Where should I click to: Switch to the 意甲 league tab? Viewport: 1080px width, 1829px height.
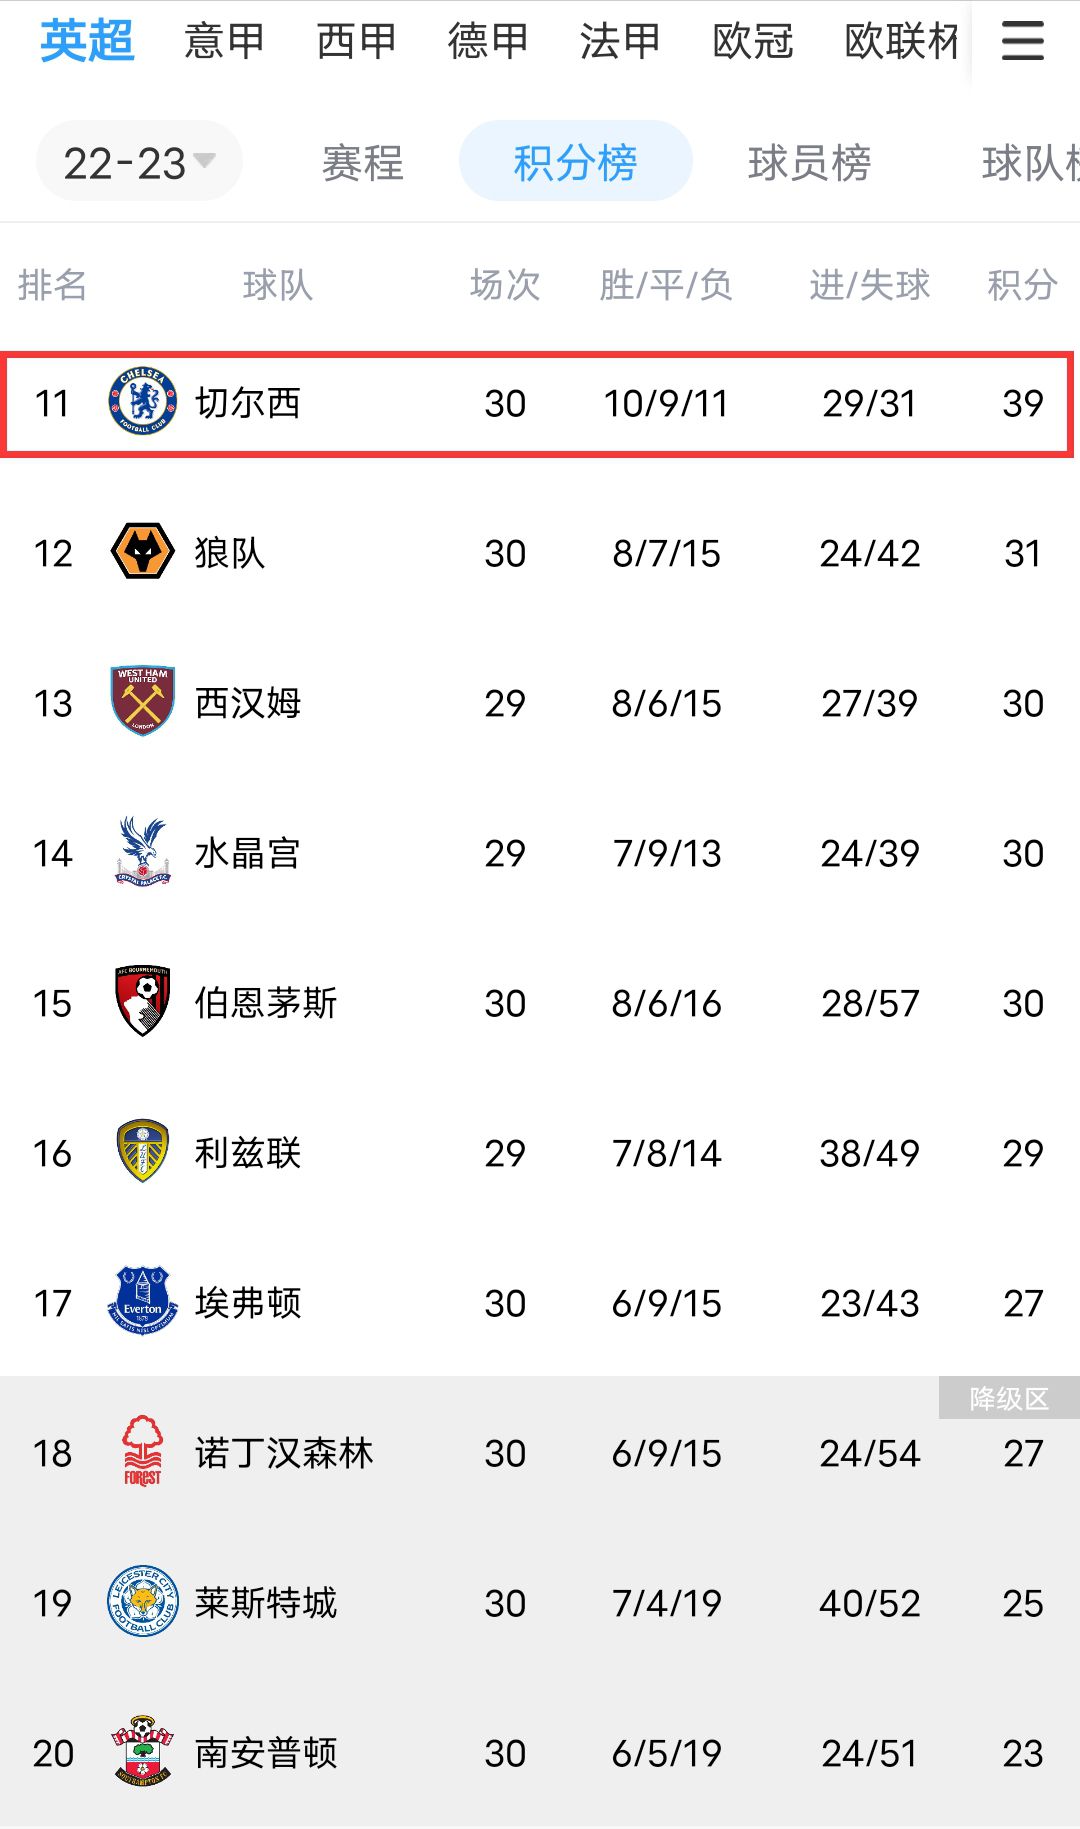(x=224, y=41)
